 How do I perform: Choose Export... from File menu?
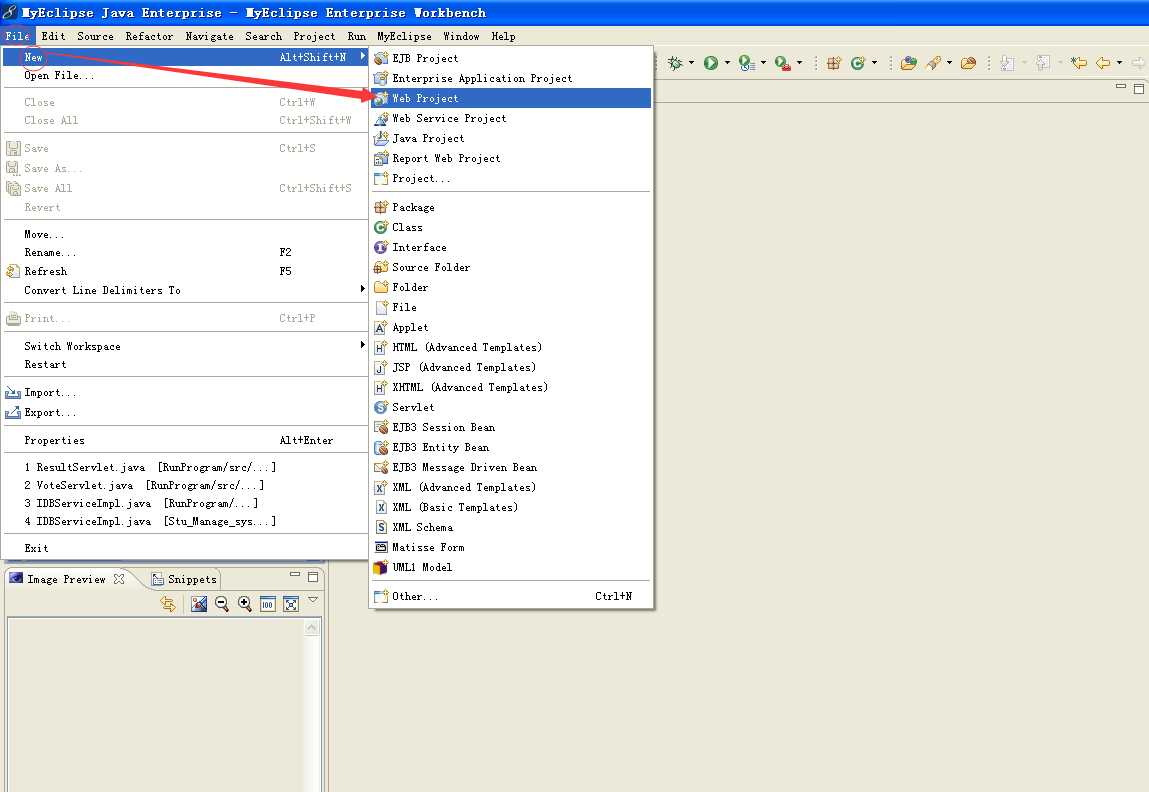click(x=185, y=412)
